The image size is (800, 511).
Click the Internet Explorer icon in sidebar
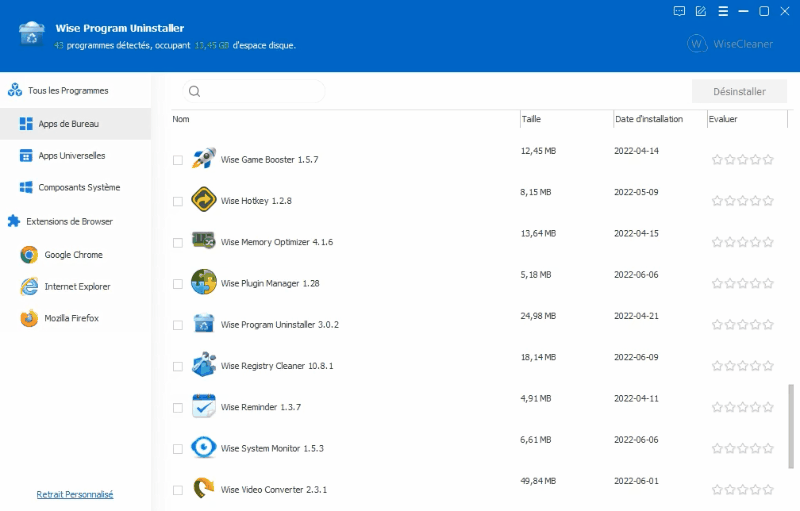[x=29, y=286]
